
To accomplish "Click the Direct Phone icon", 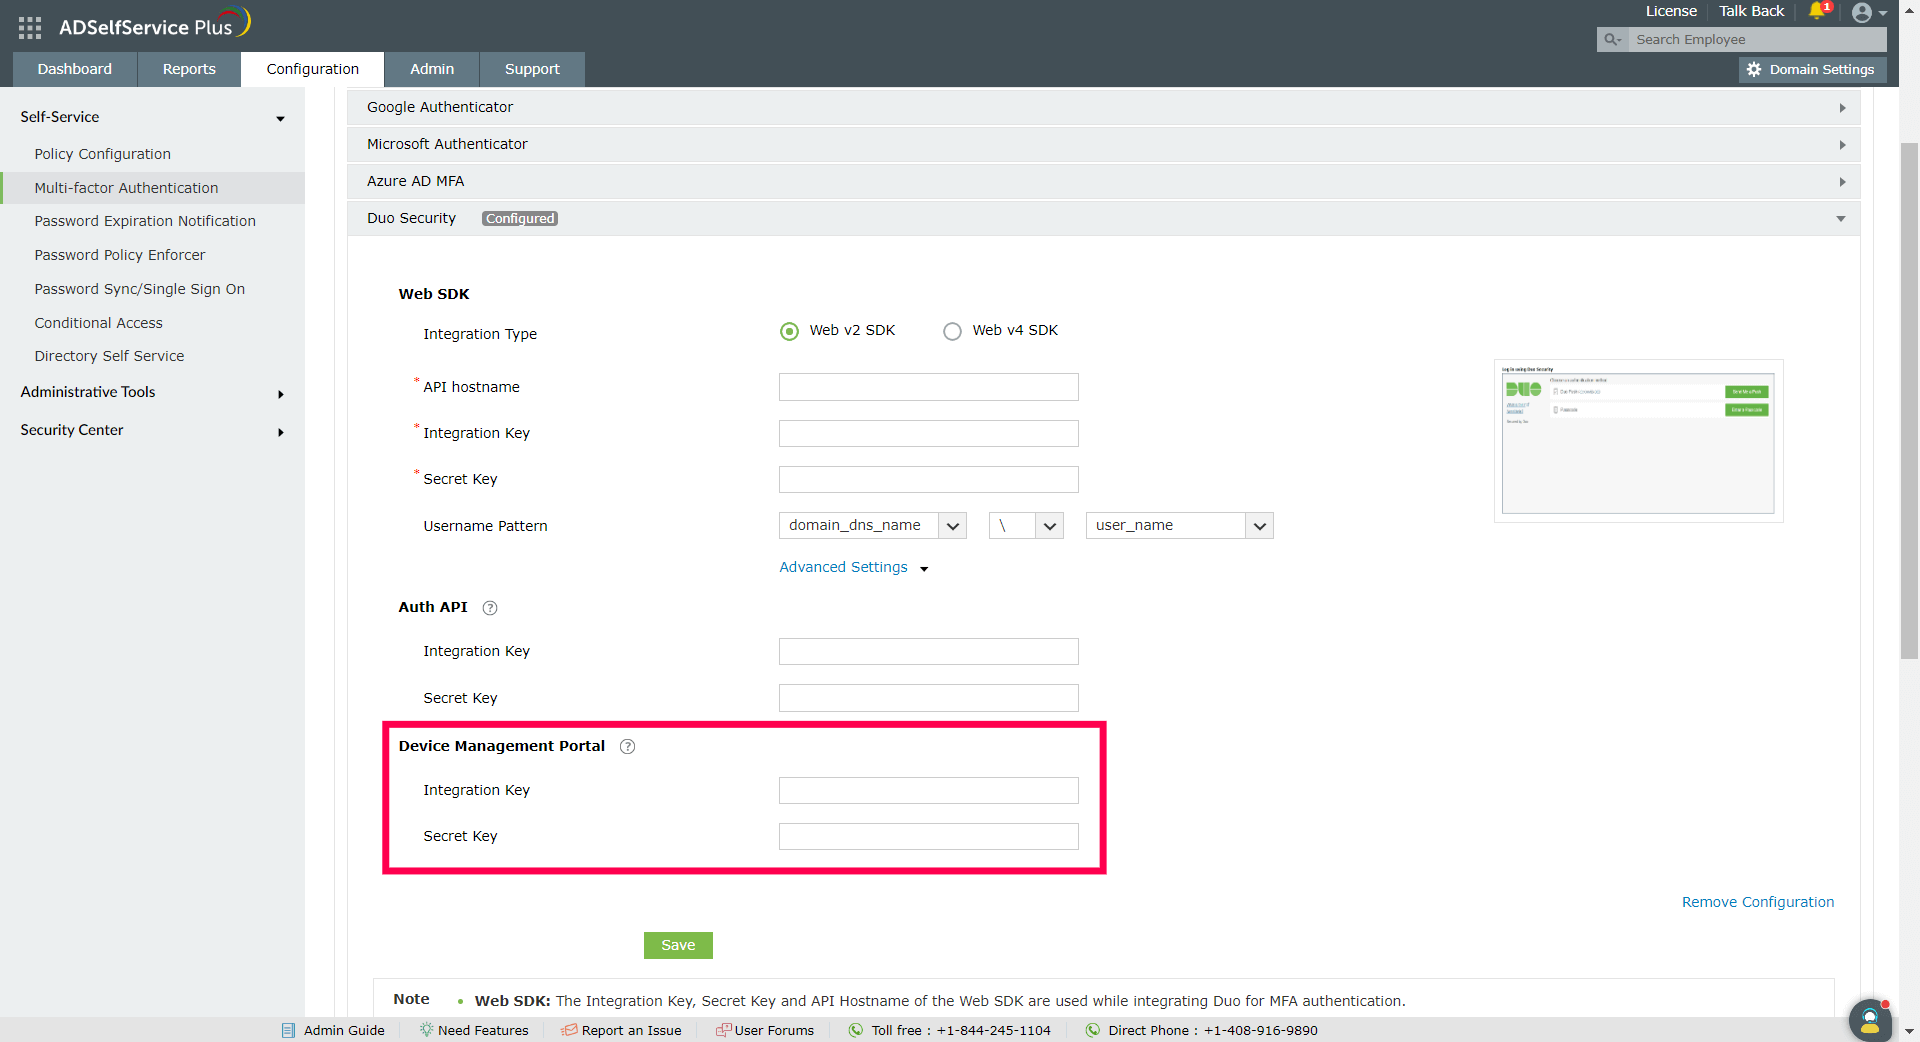I will point(1093,1030).
